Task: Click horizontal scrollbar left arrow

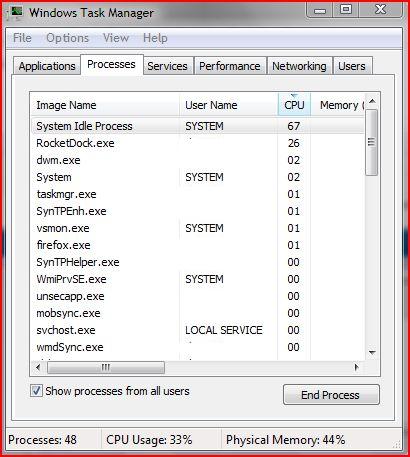Action: [x=38, y=368]
